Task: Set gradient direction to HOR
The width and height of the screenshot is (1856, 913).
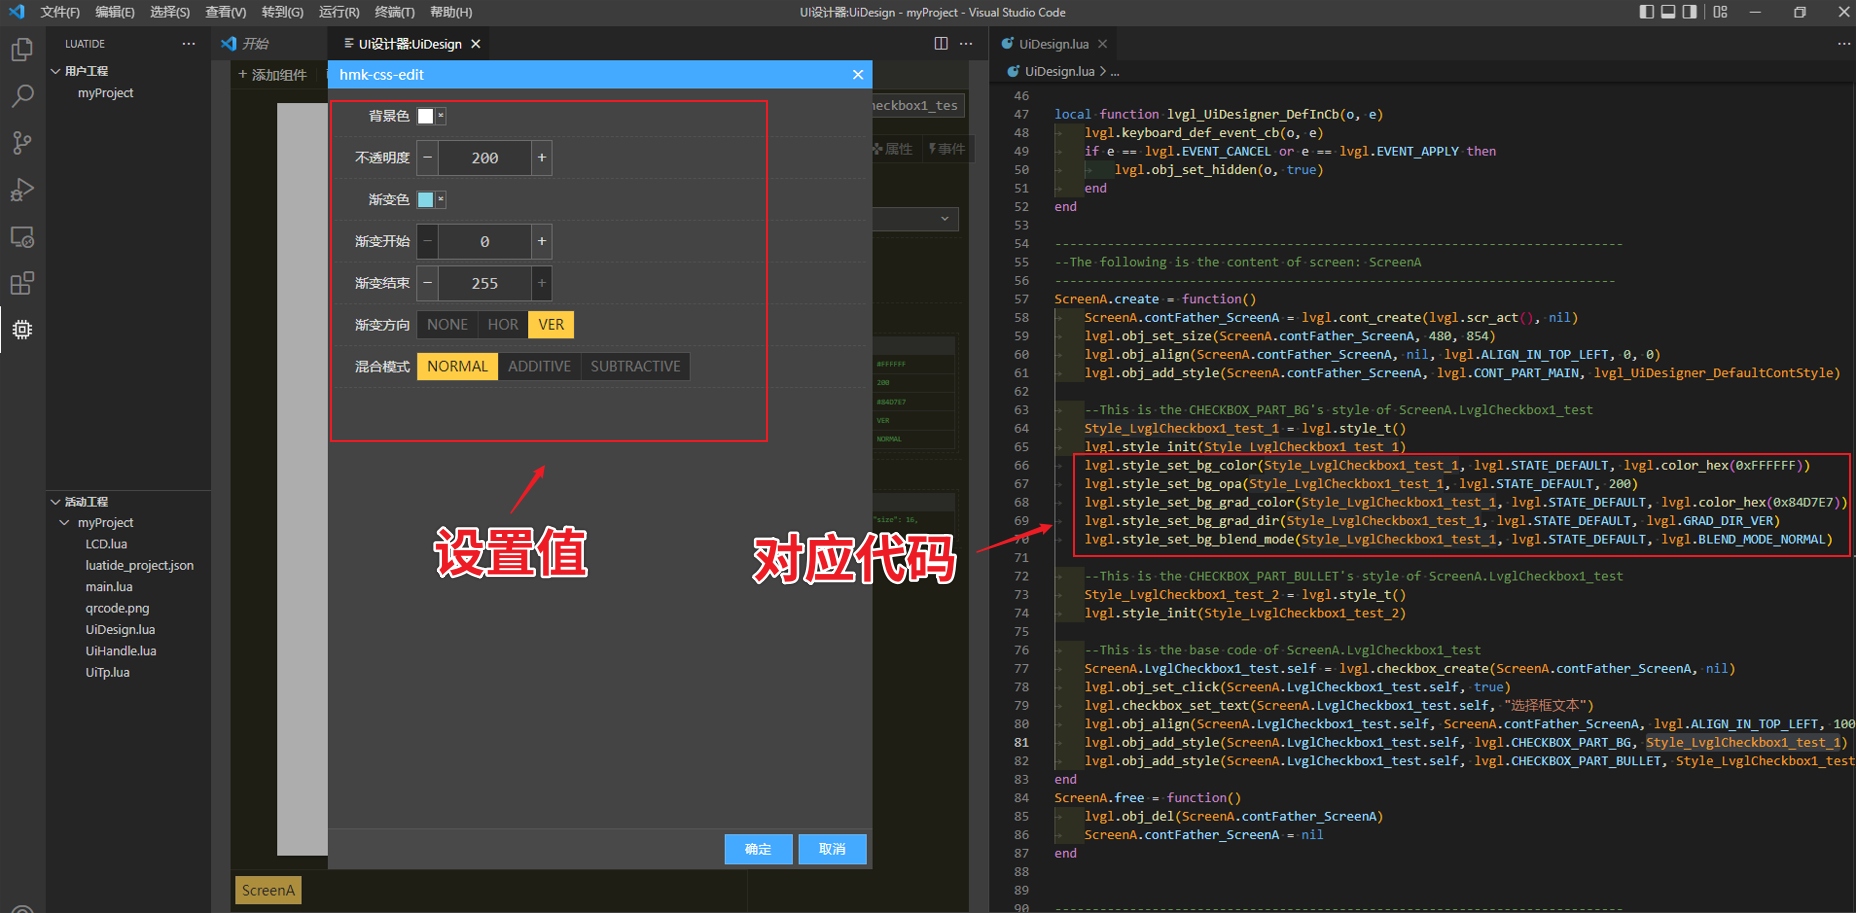Action: (502, 325)
